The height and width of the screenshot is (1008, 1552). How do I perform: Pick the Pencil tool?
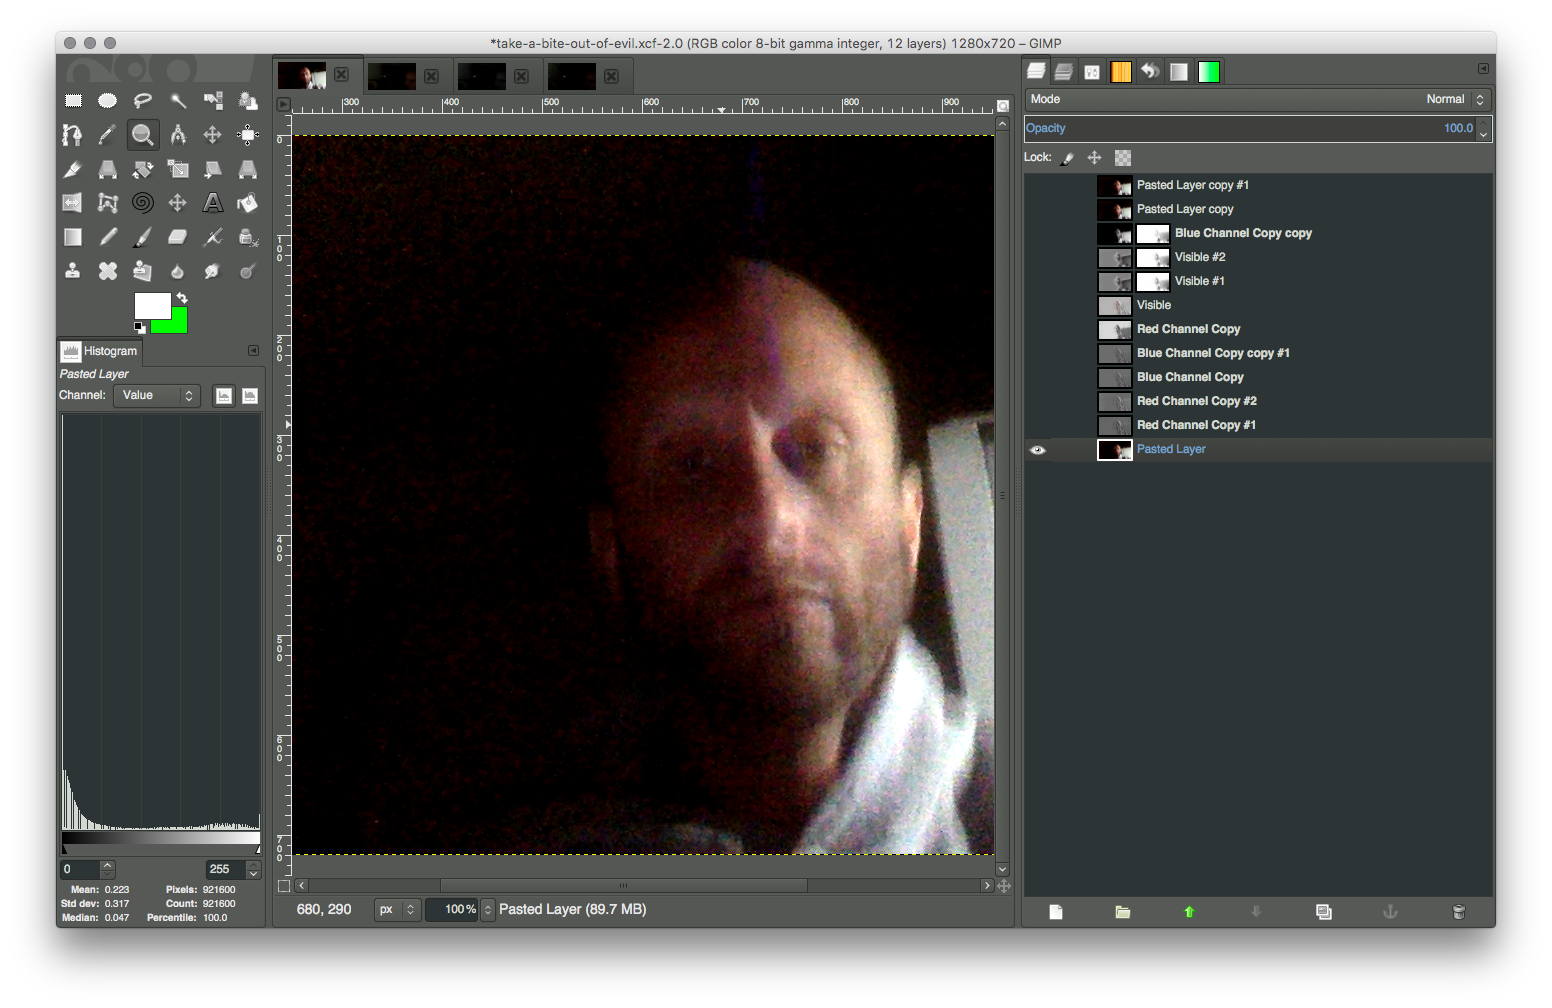(x=108, y=237)
